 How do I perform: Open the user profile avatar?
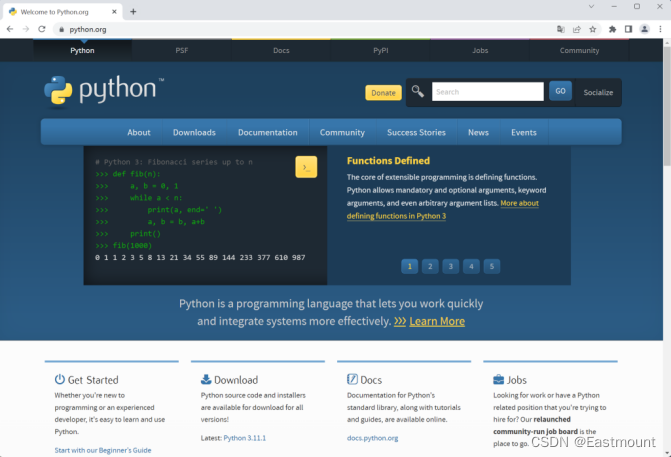(644, 29)
